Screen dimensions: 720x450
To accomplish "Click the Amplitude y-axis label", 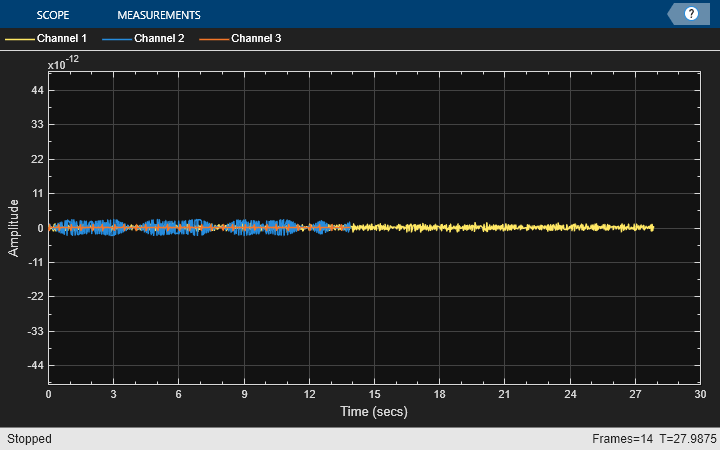I will pos(14,228).
